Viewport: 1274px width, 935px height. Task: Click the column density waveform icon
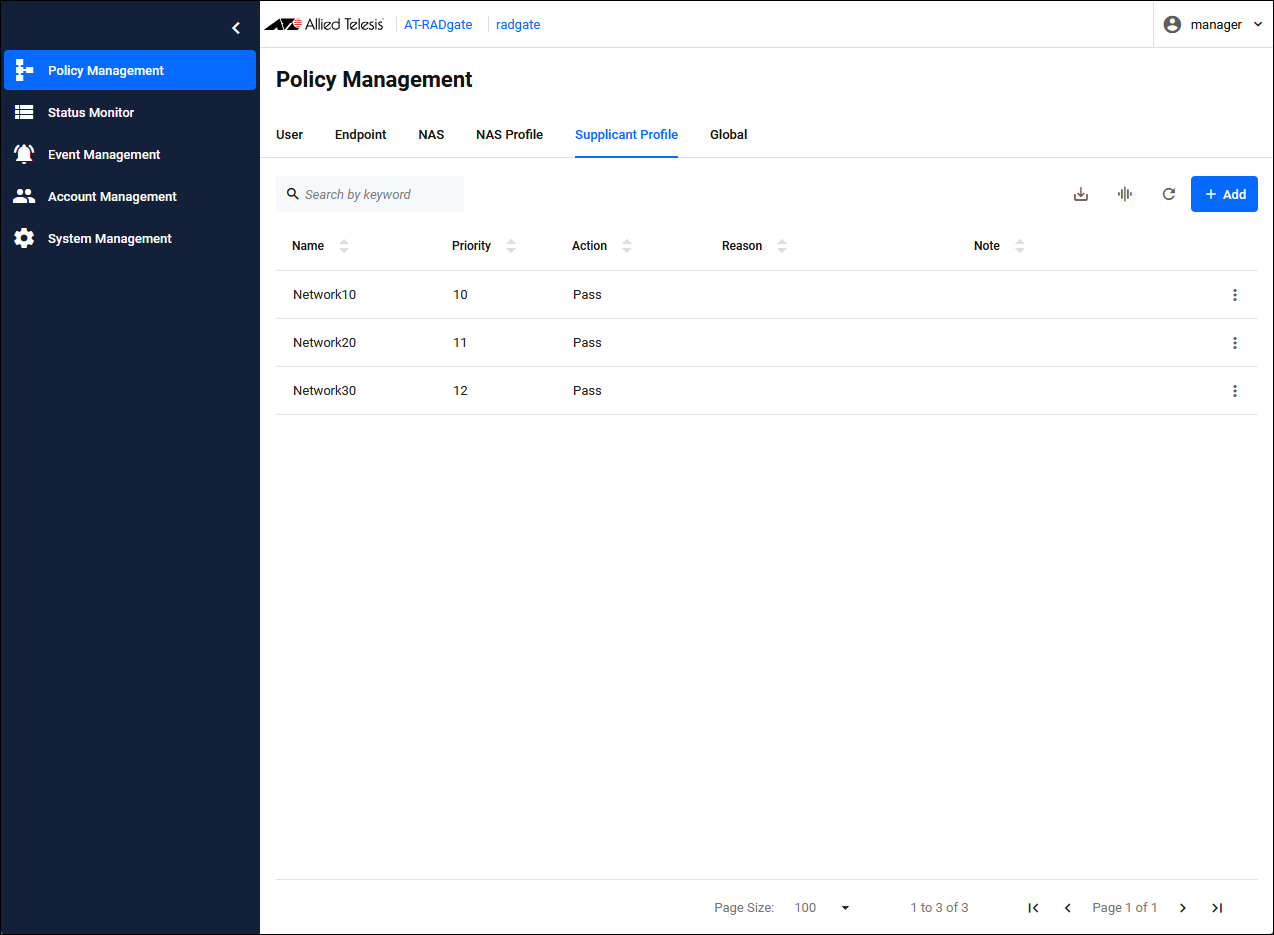click(x=1124, y=194)
